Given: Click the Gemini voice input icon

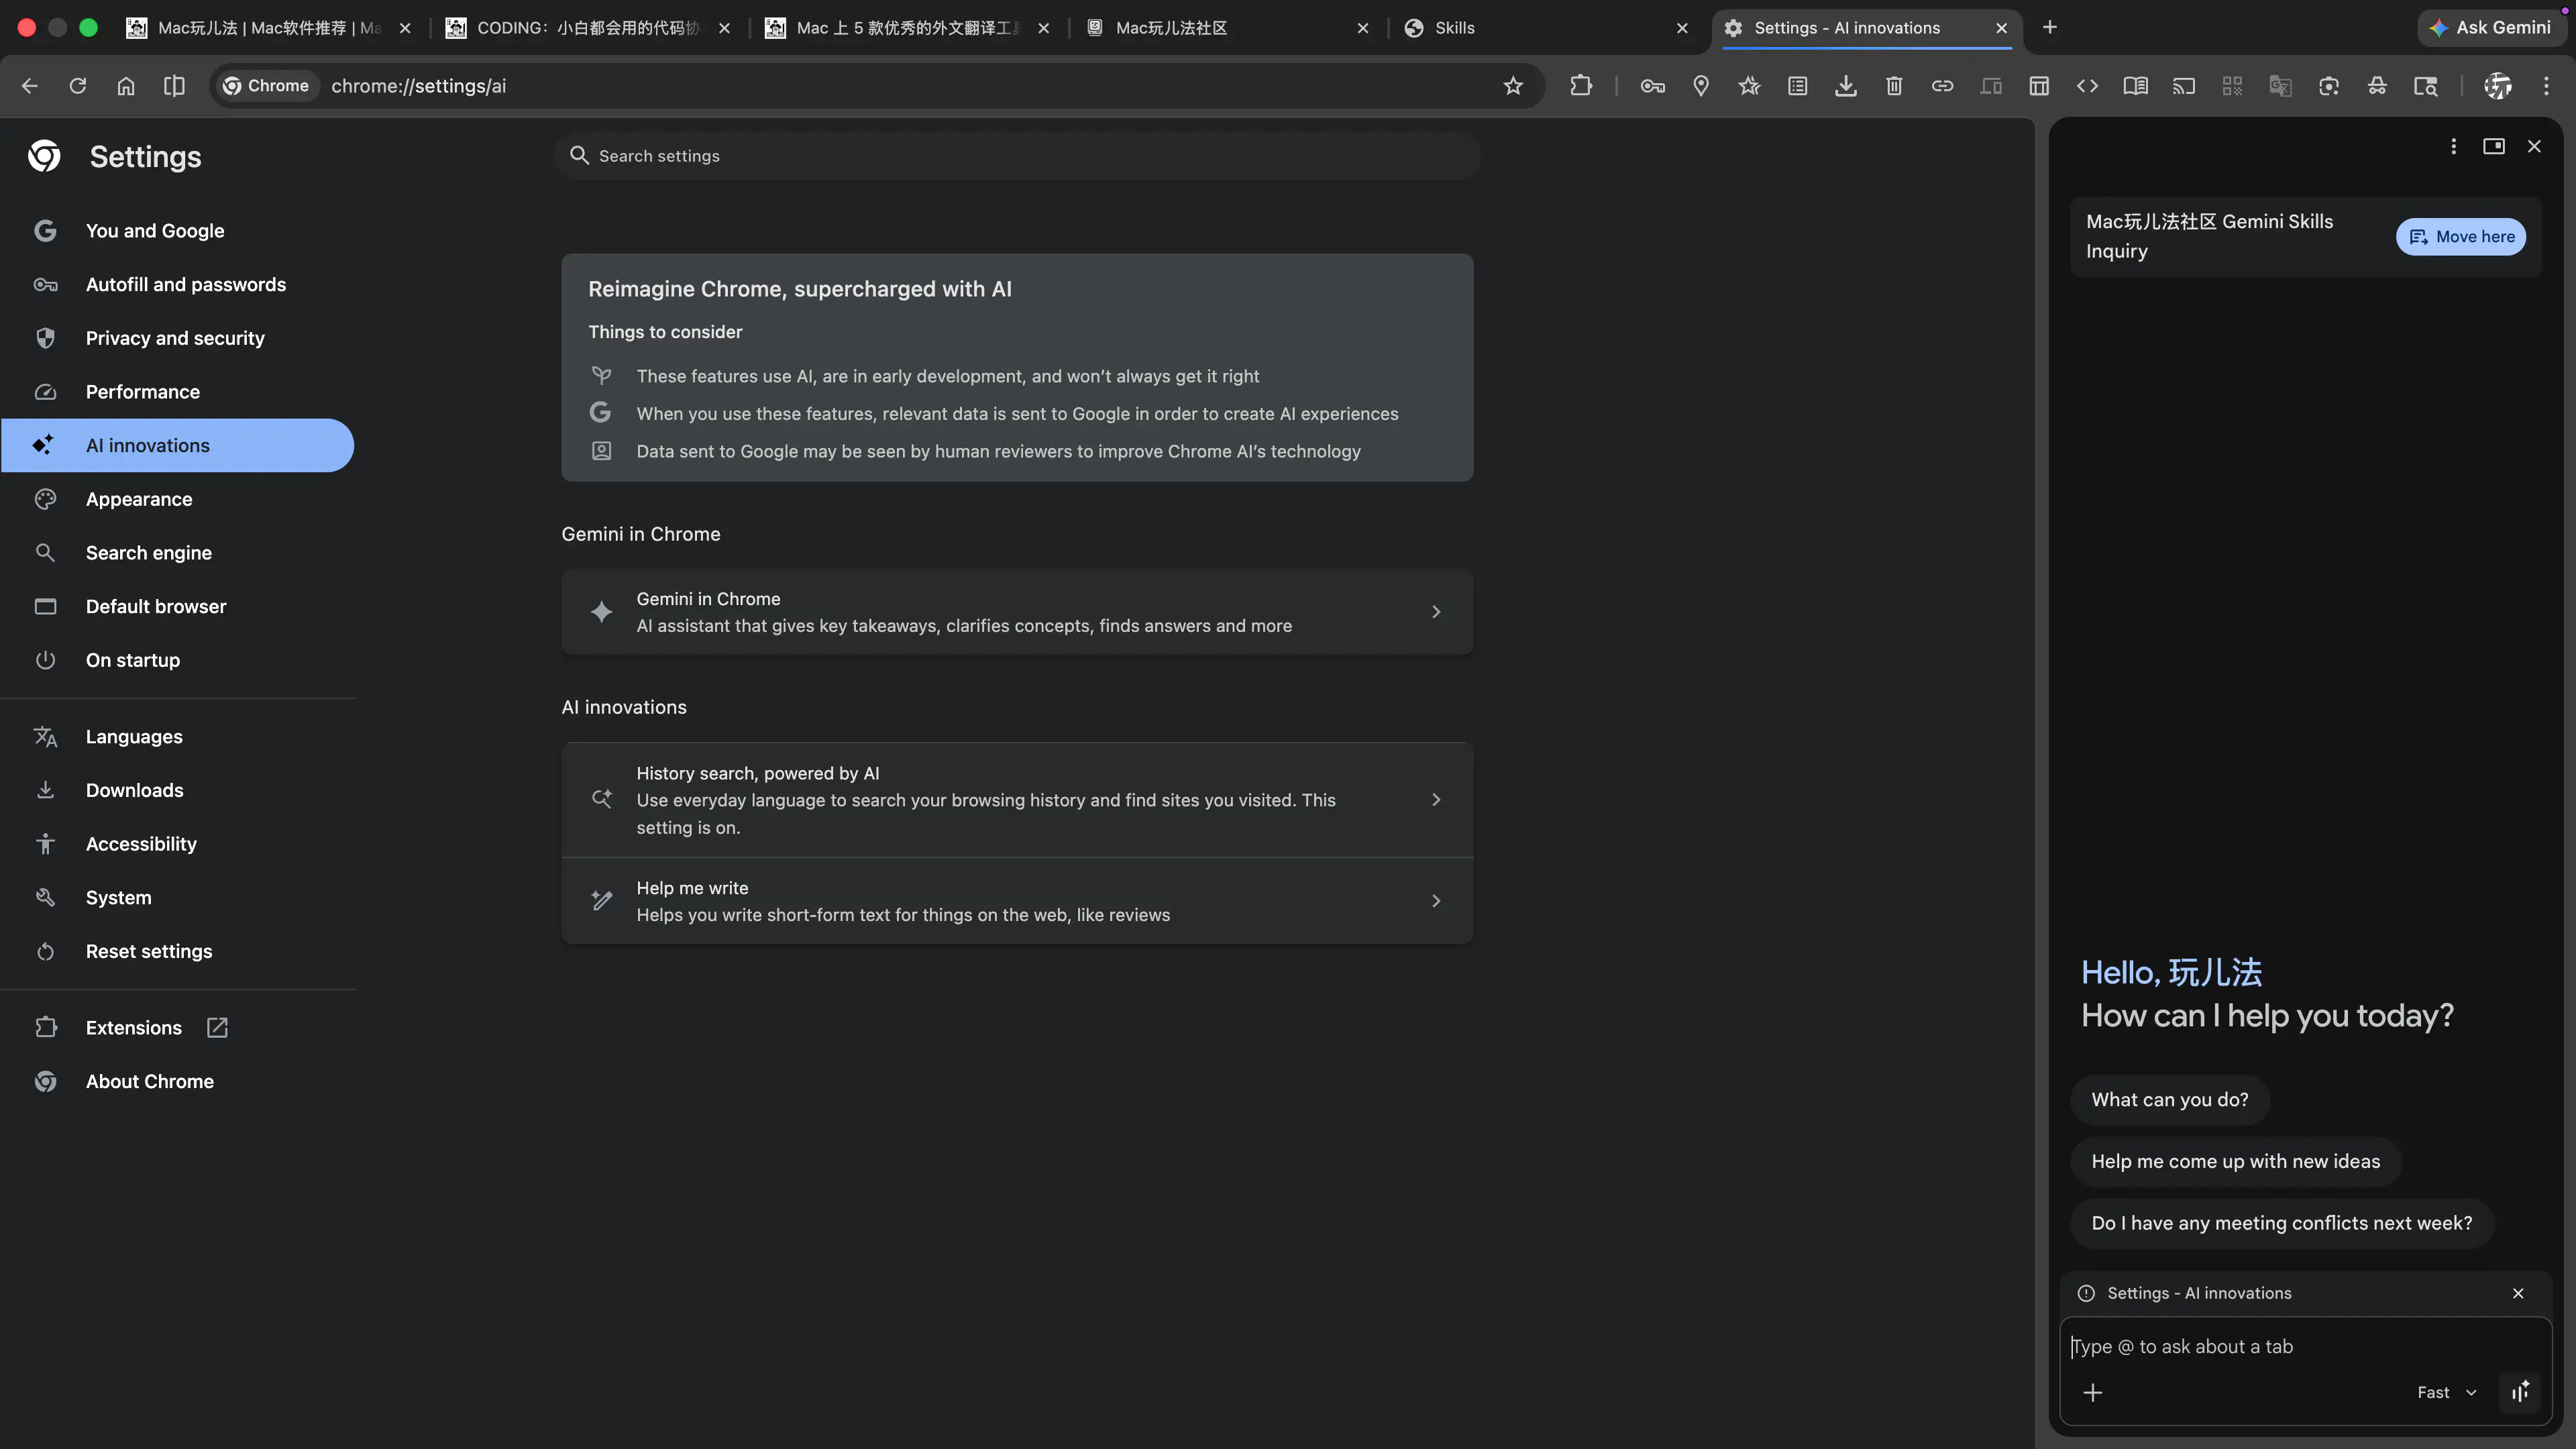Looking at the screenshot, I should [x=2520, y=1392].
